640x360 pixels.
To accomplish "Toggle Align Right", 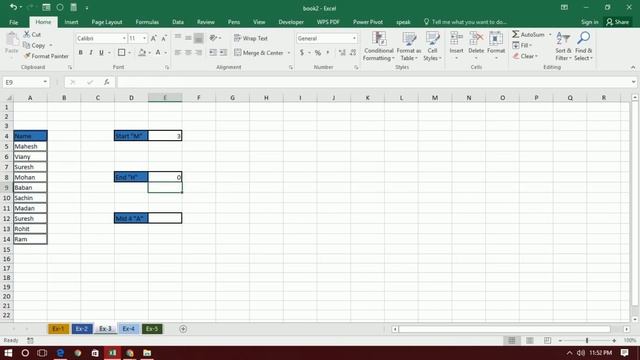I will (199, 53).
